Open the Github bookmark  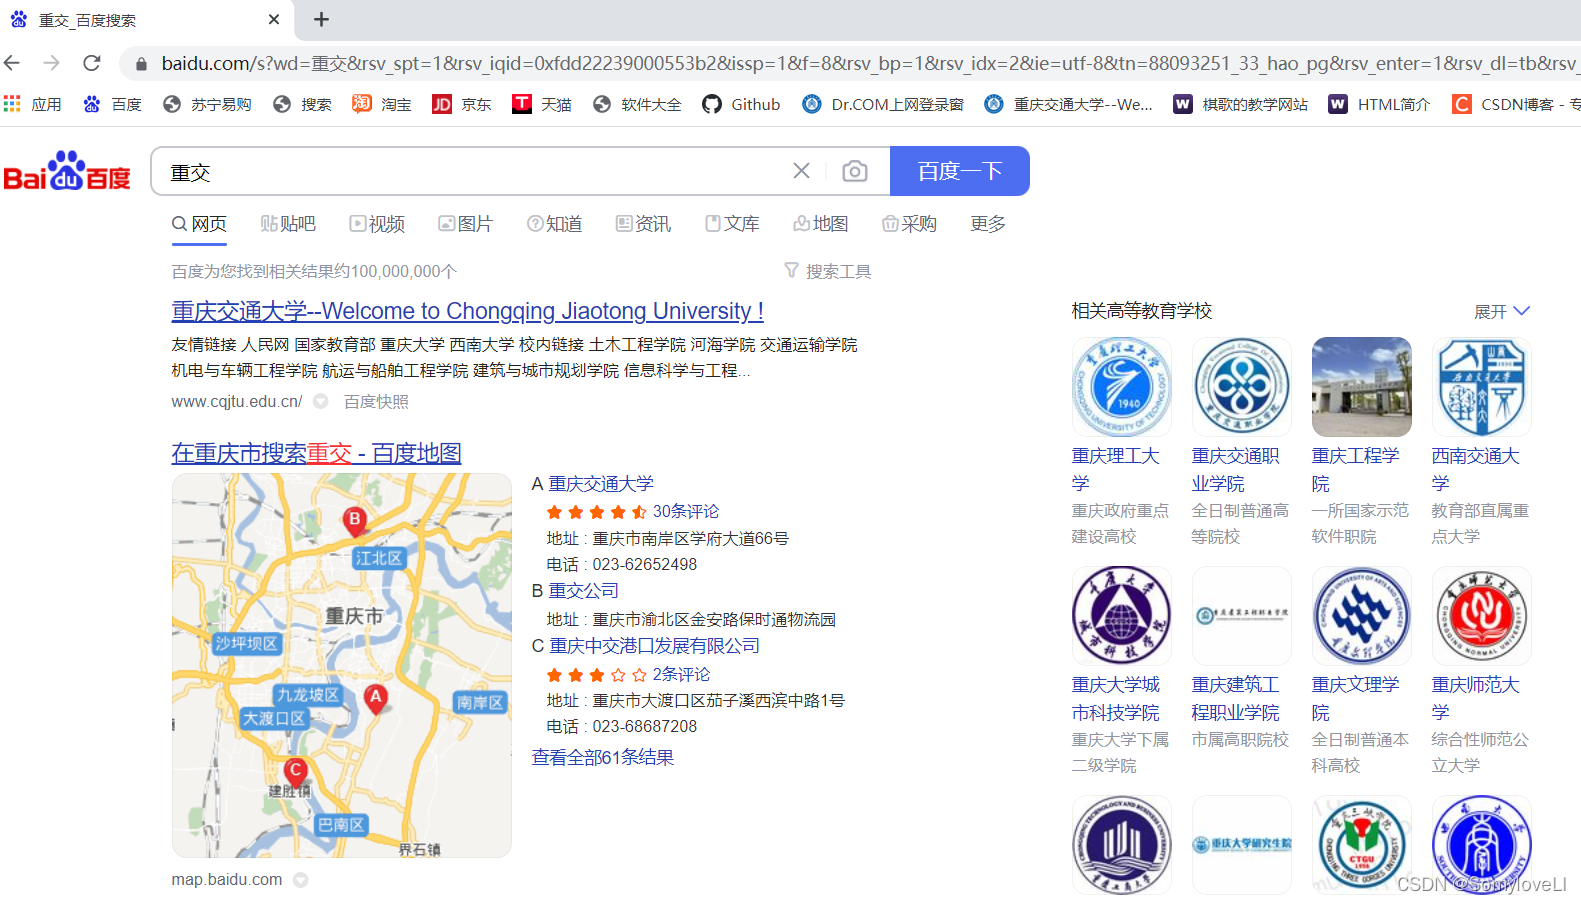[x=741, y=104]
